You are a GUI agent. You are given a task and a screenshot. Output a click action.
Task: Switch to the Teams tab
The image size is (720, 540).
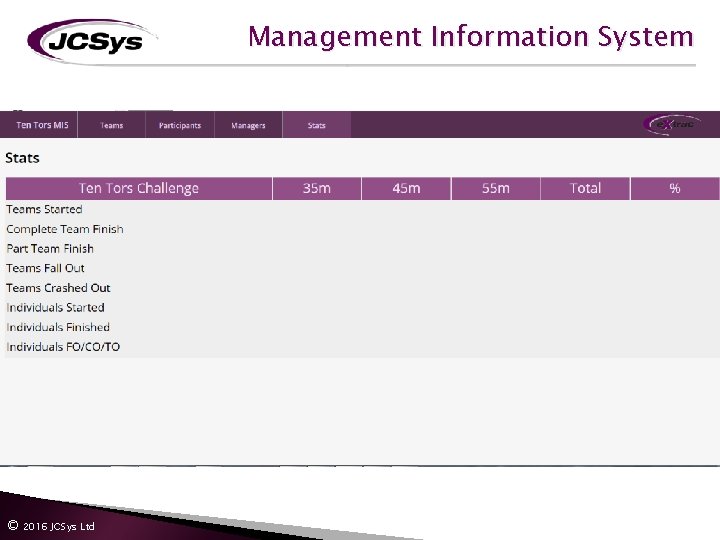pos(112,125)
